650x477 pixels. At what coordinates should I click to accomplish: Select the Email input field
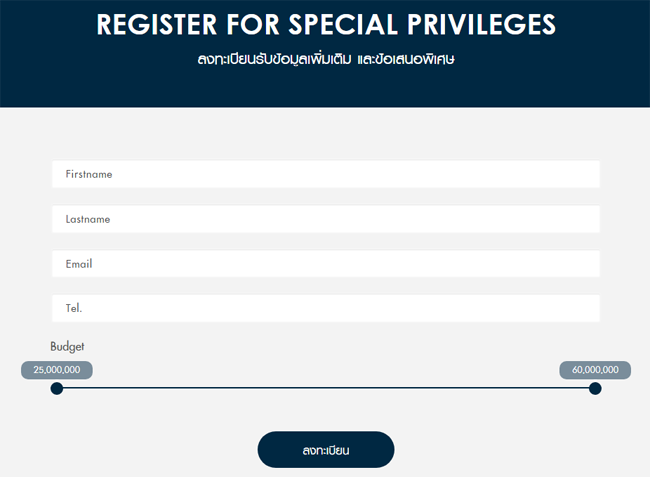(325, 264)
